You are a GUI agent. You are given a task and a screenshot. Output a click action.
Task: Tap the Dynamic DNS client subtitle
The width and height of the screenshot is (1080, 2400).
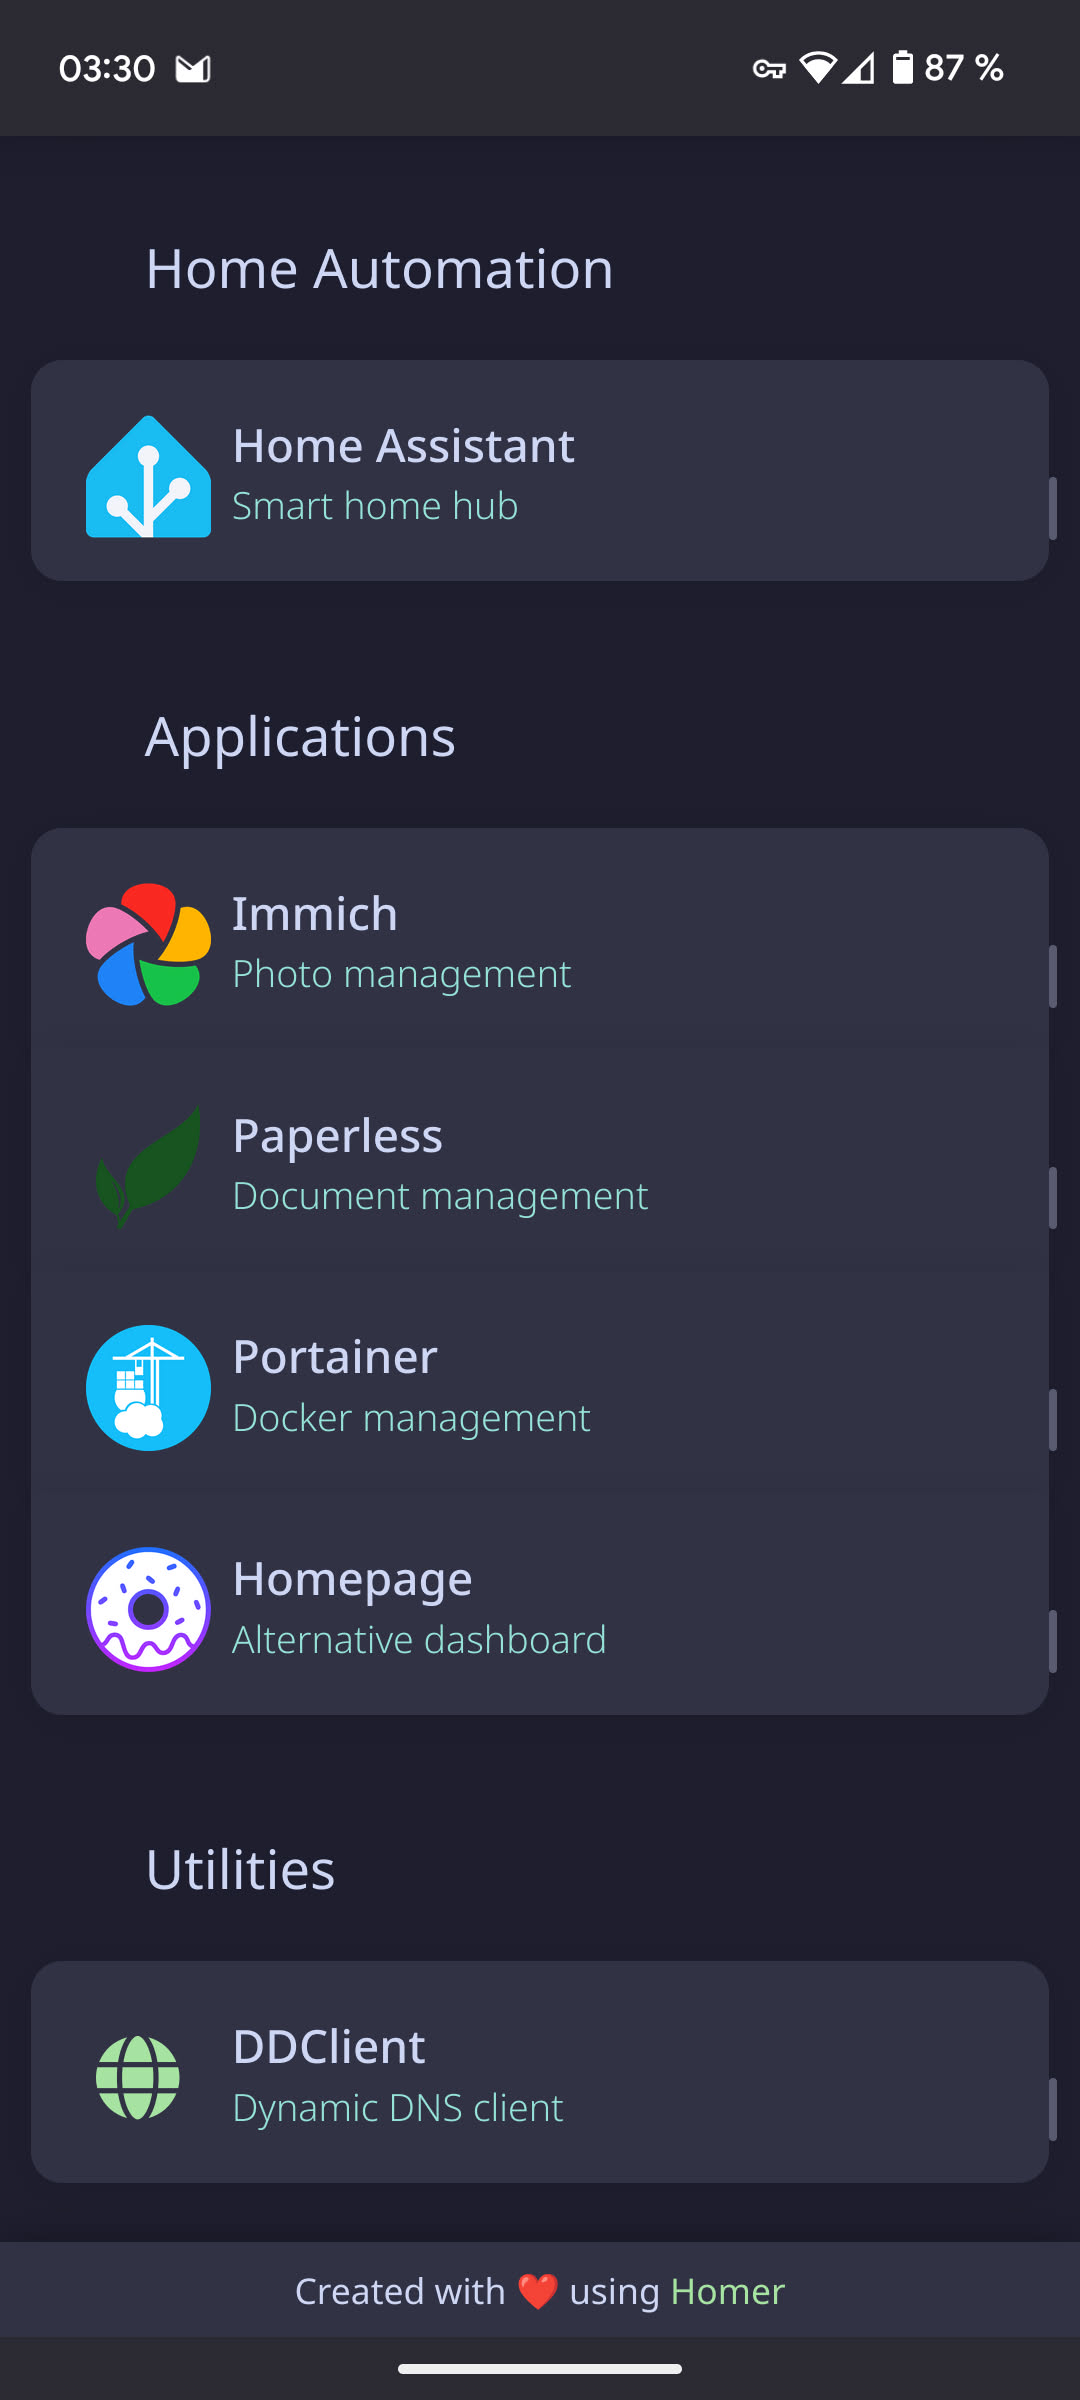coord(398,2108)
